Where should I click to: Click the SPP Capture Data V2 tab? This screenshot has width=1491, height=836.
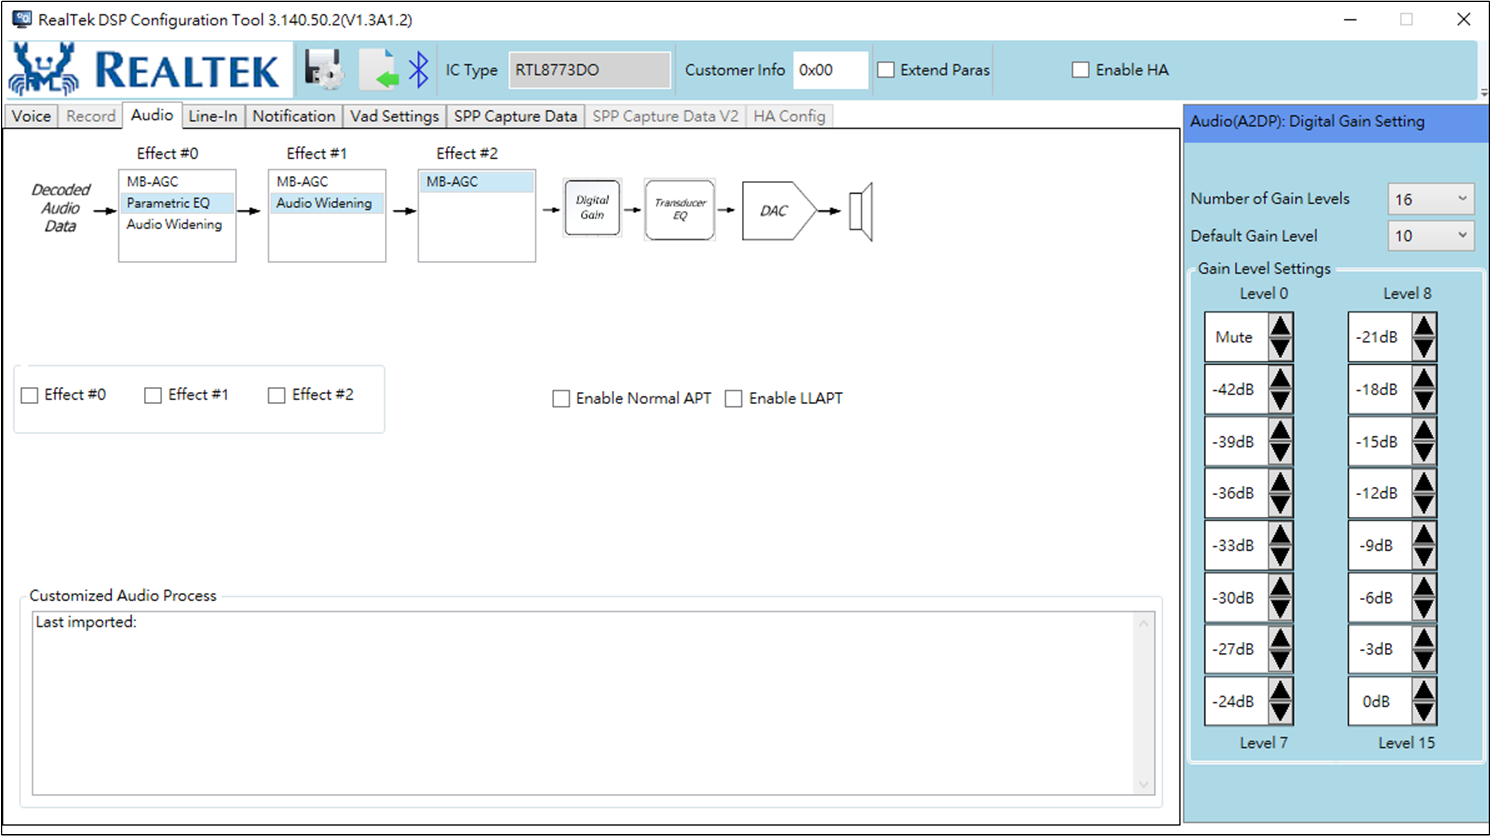tap(665, 116)
